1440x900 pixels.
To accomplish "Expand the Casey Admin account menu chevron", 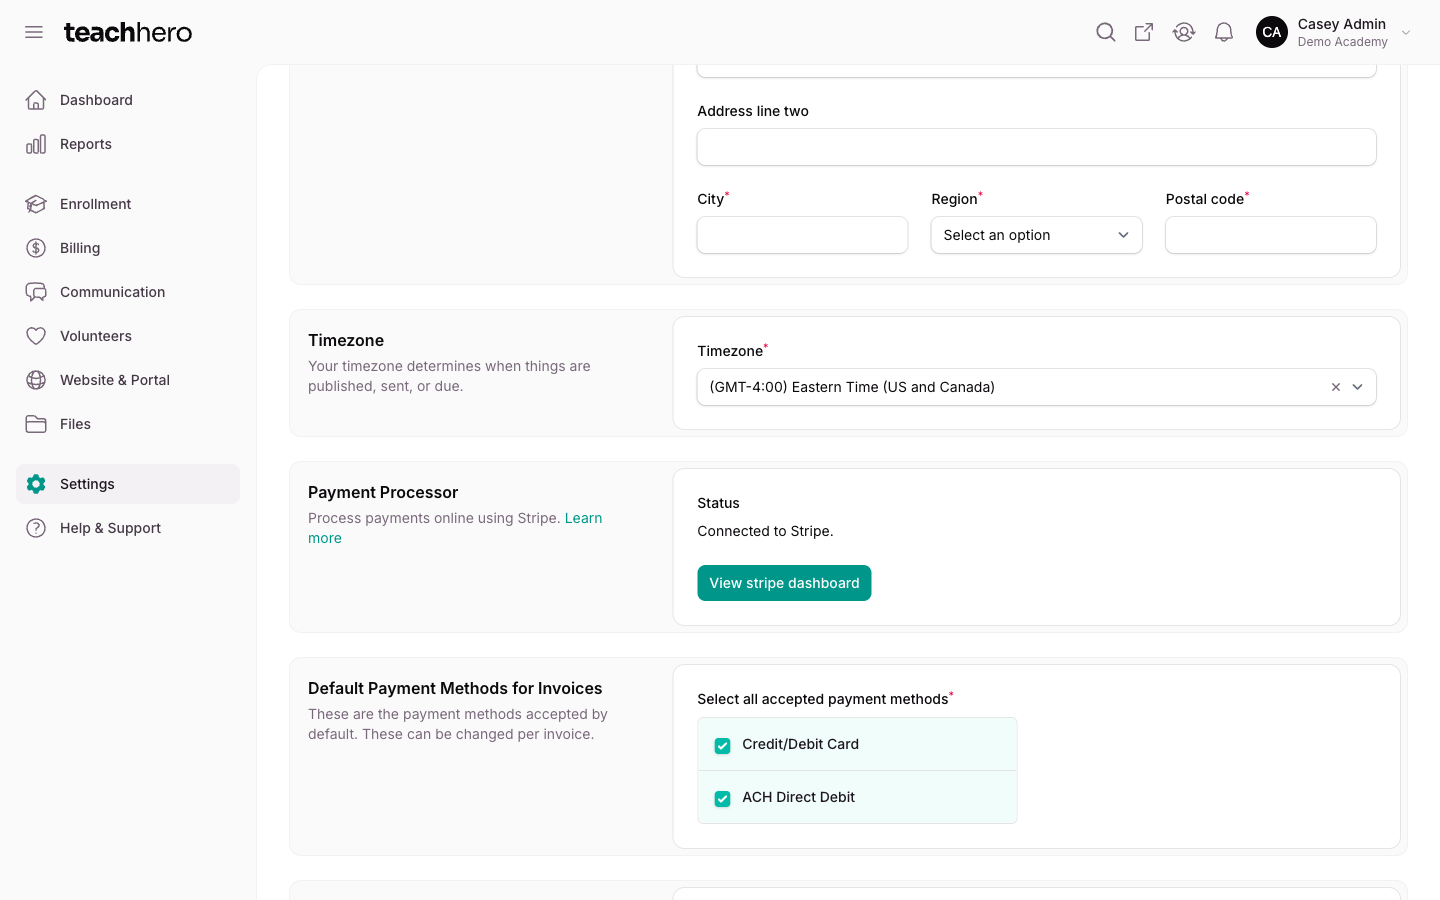I will 1406,32.
